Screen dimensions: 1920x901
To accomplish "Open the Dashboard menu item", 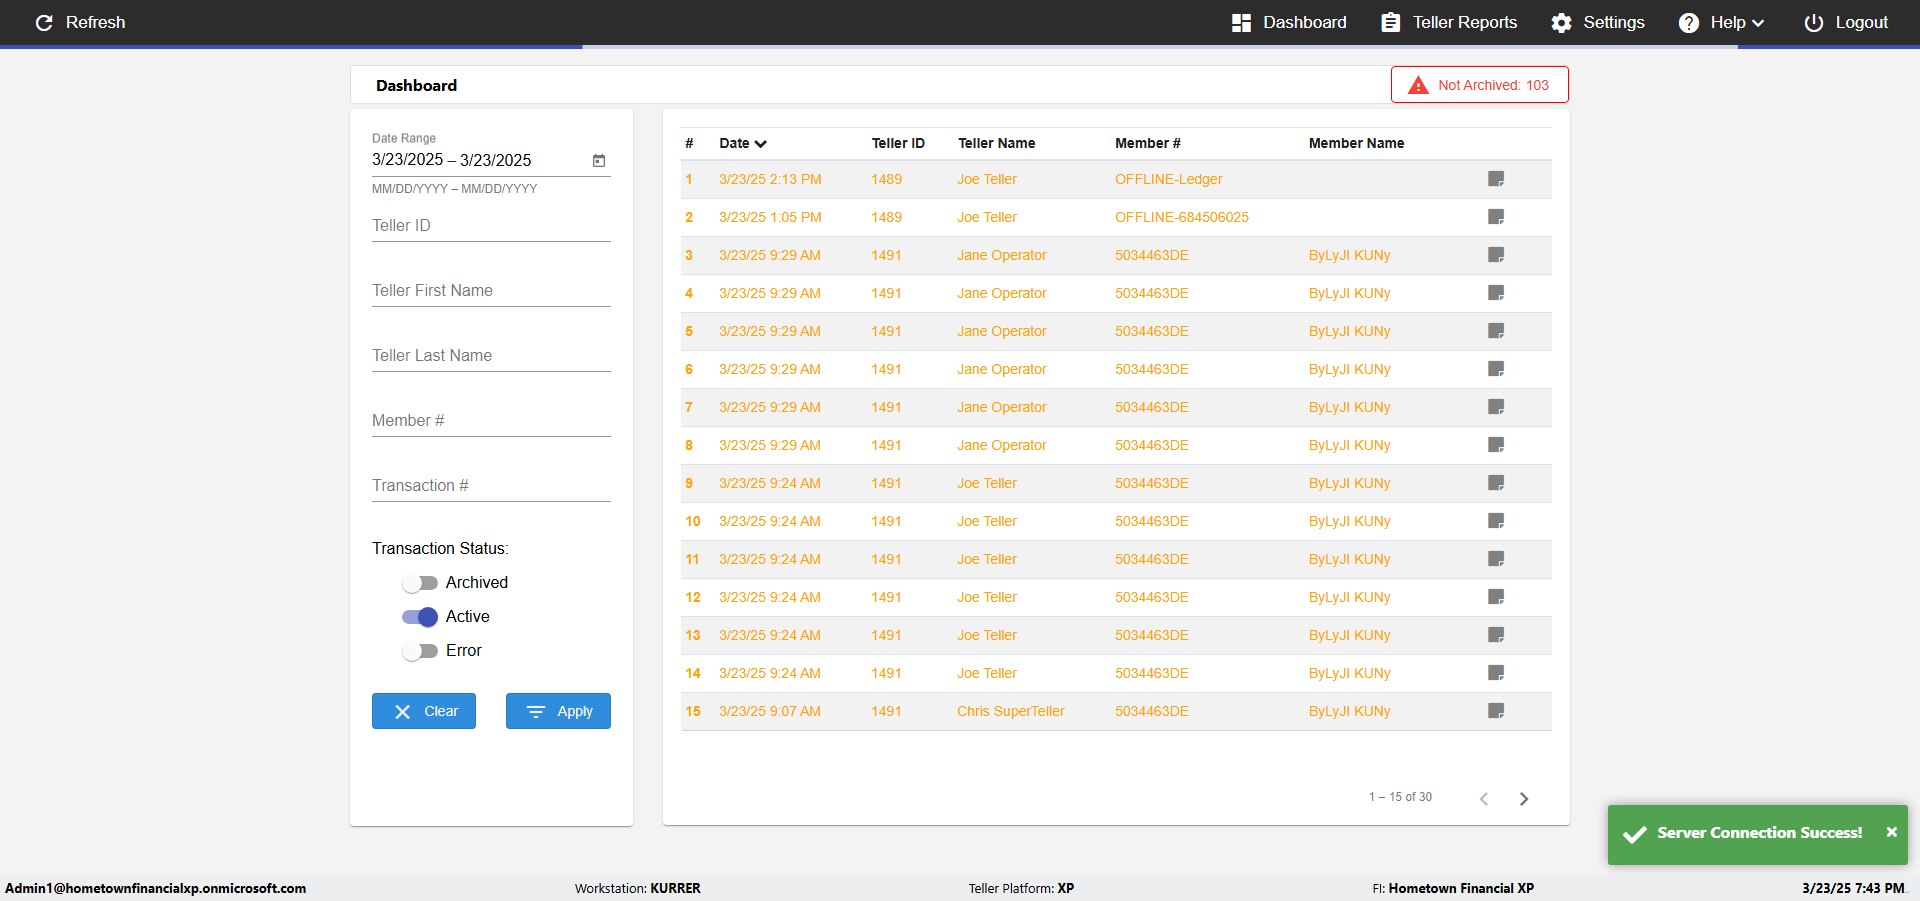I will click(1289, 22).
